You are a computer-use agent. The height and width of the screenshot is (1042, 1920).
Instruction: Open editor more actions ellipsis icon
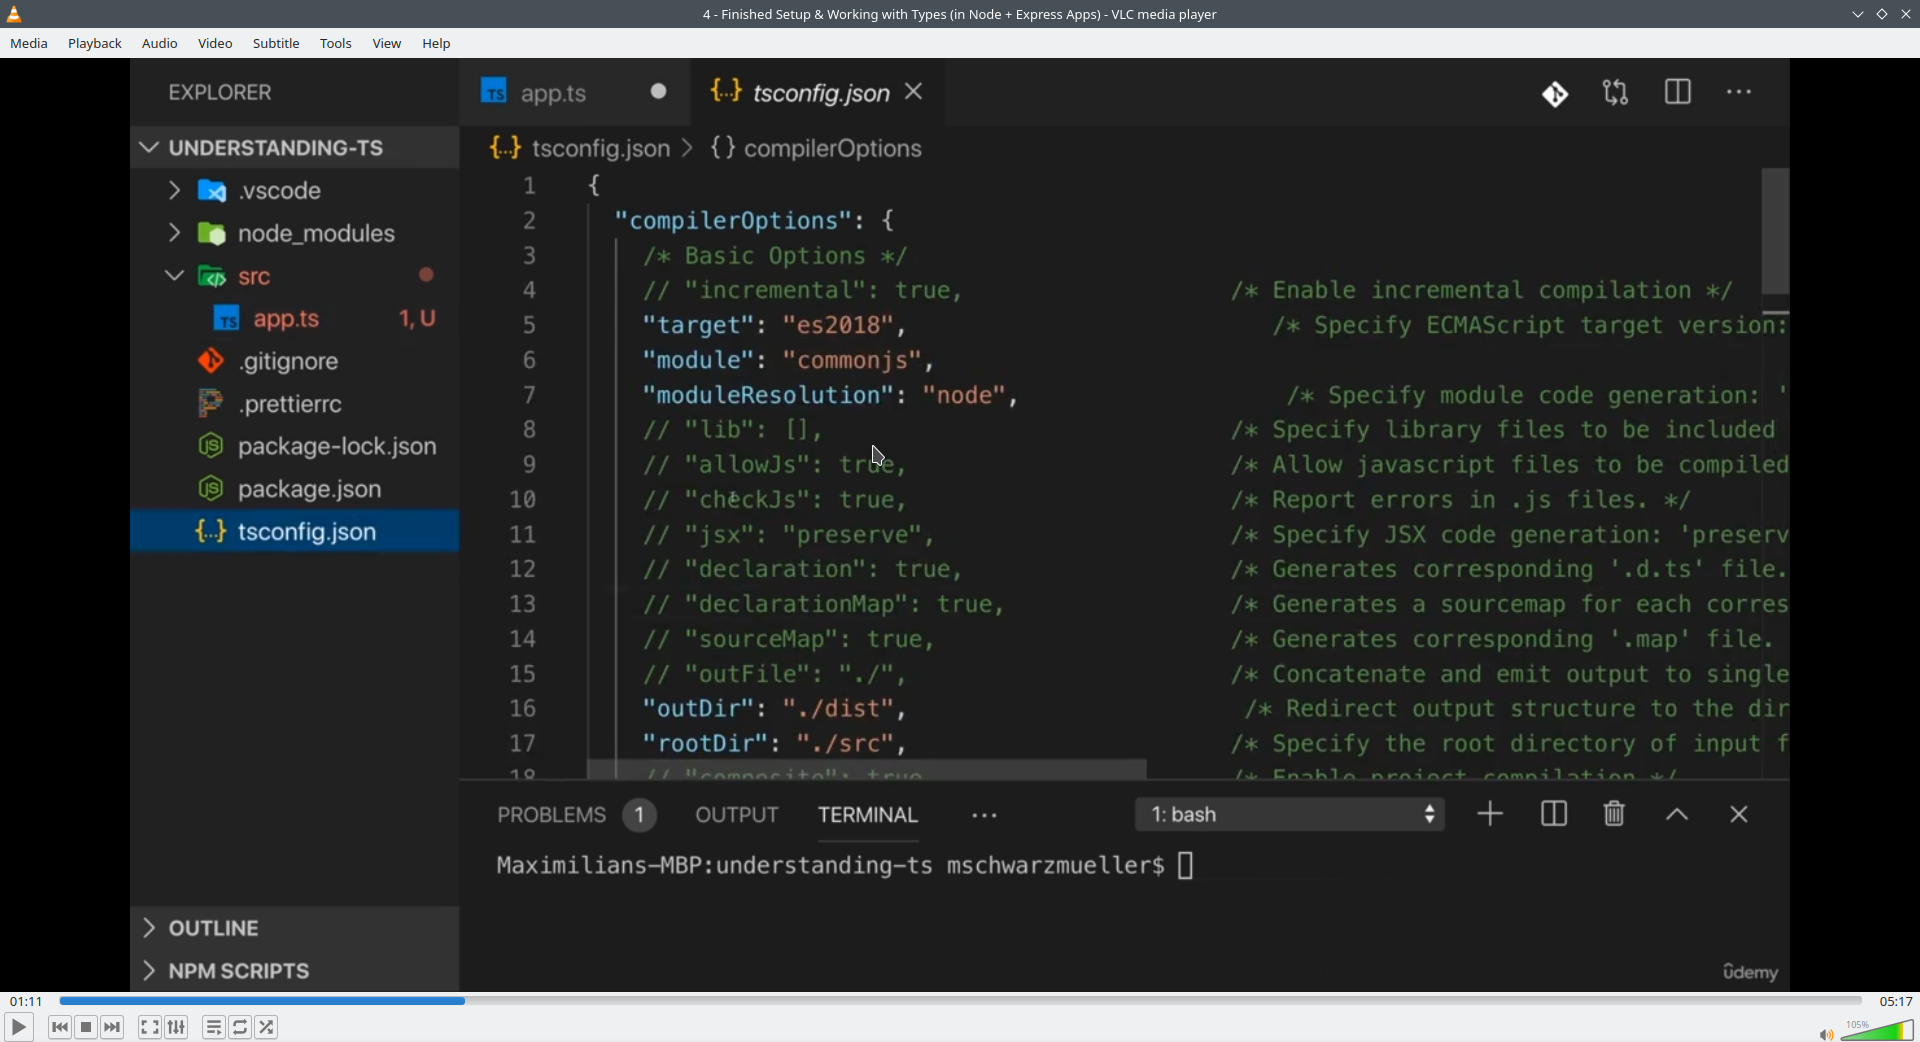[x=1740, y=92]
